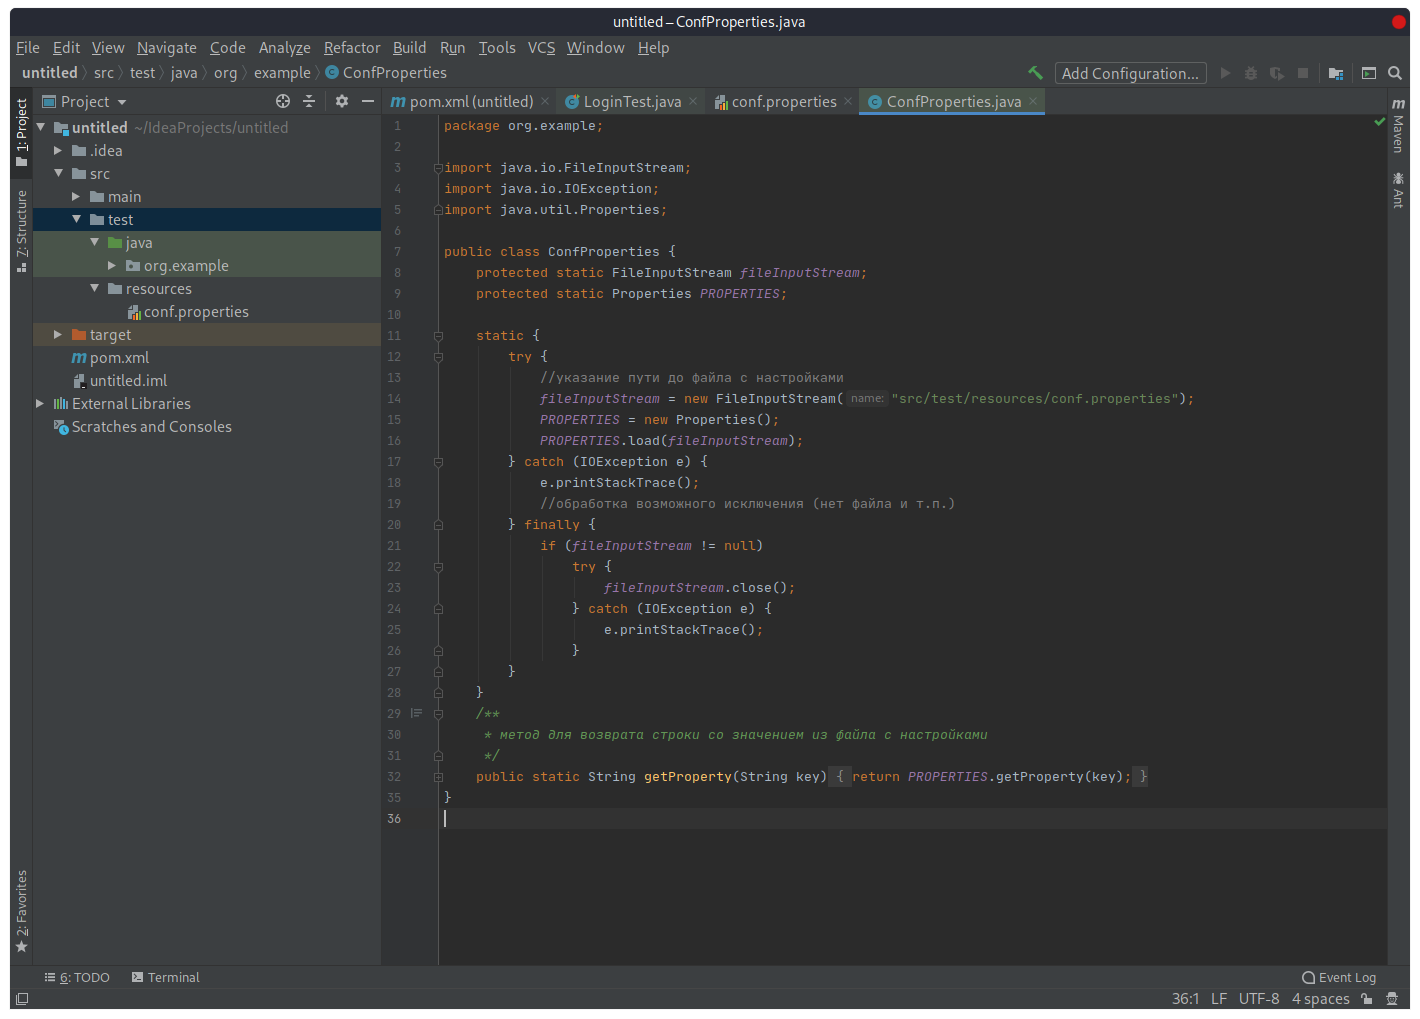Click the Build Project hammer icon
1420x1019 pixels.
tap(1035, 73)
